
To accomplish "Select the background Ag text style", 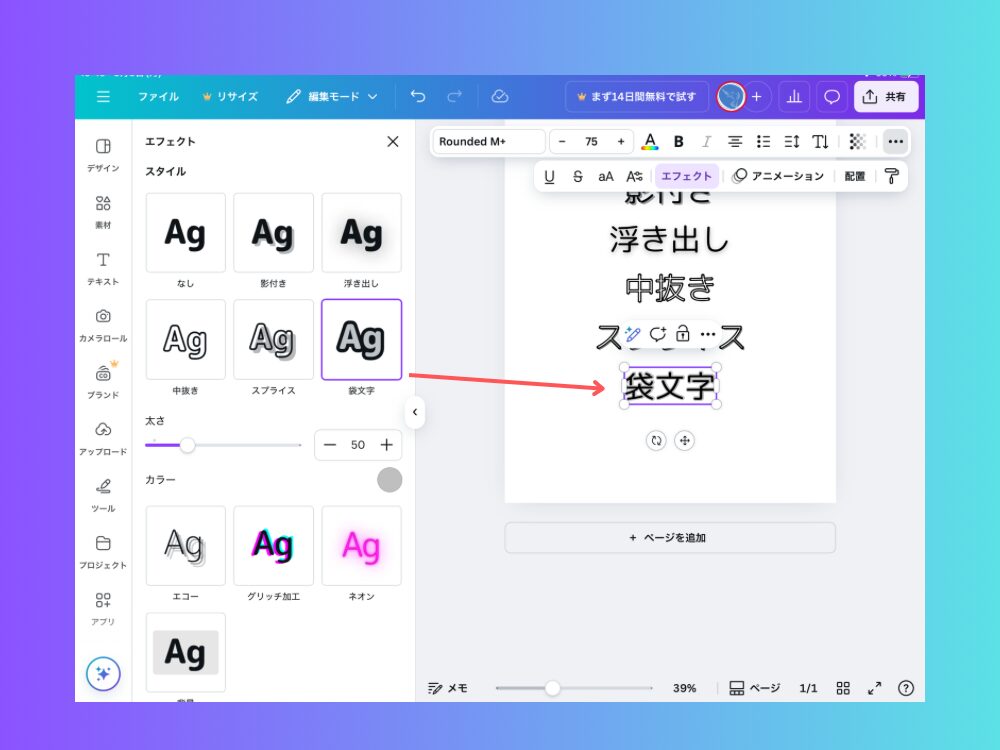I will pos(186,652).
